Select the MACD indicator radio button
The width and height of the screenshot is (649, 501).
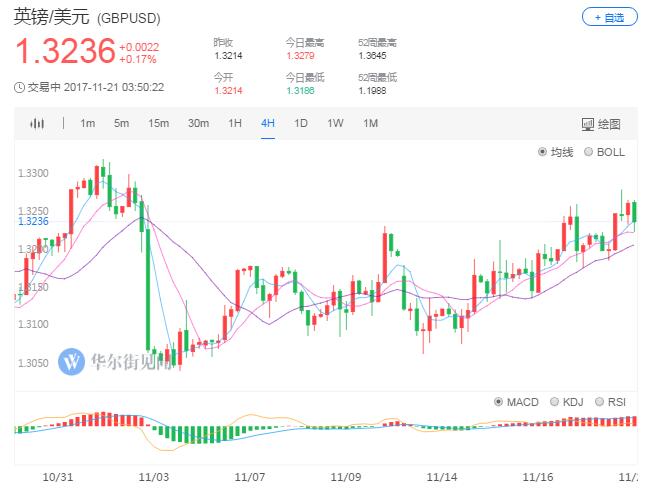point(498,402)
